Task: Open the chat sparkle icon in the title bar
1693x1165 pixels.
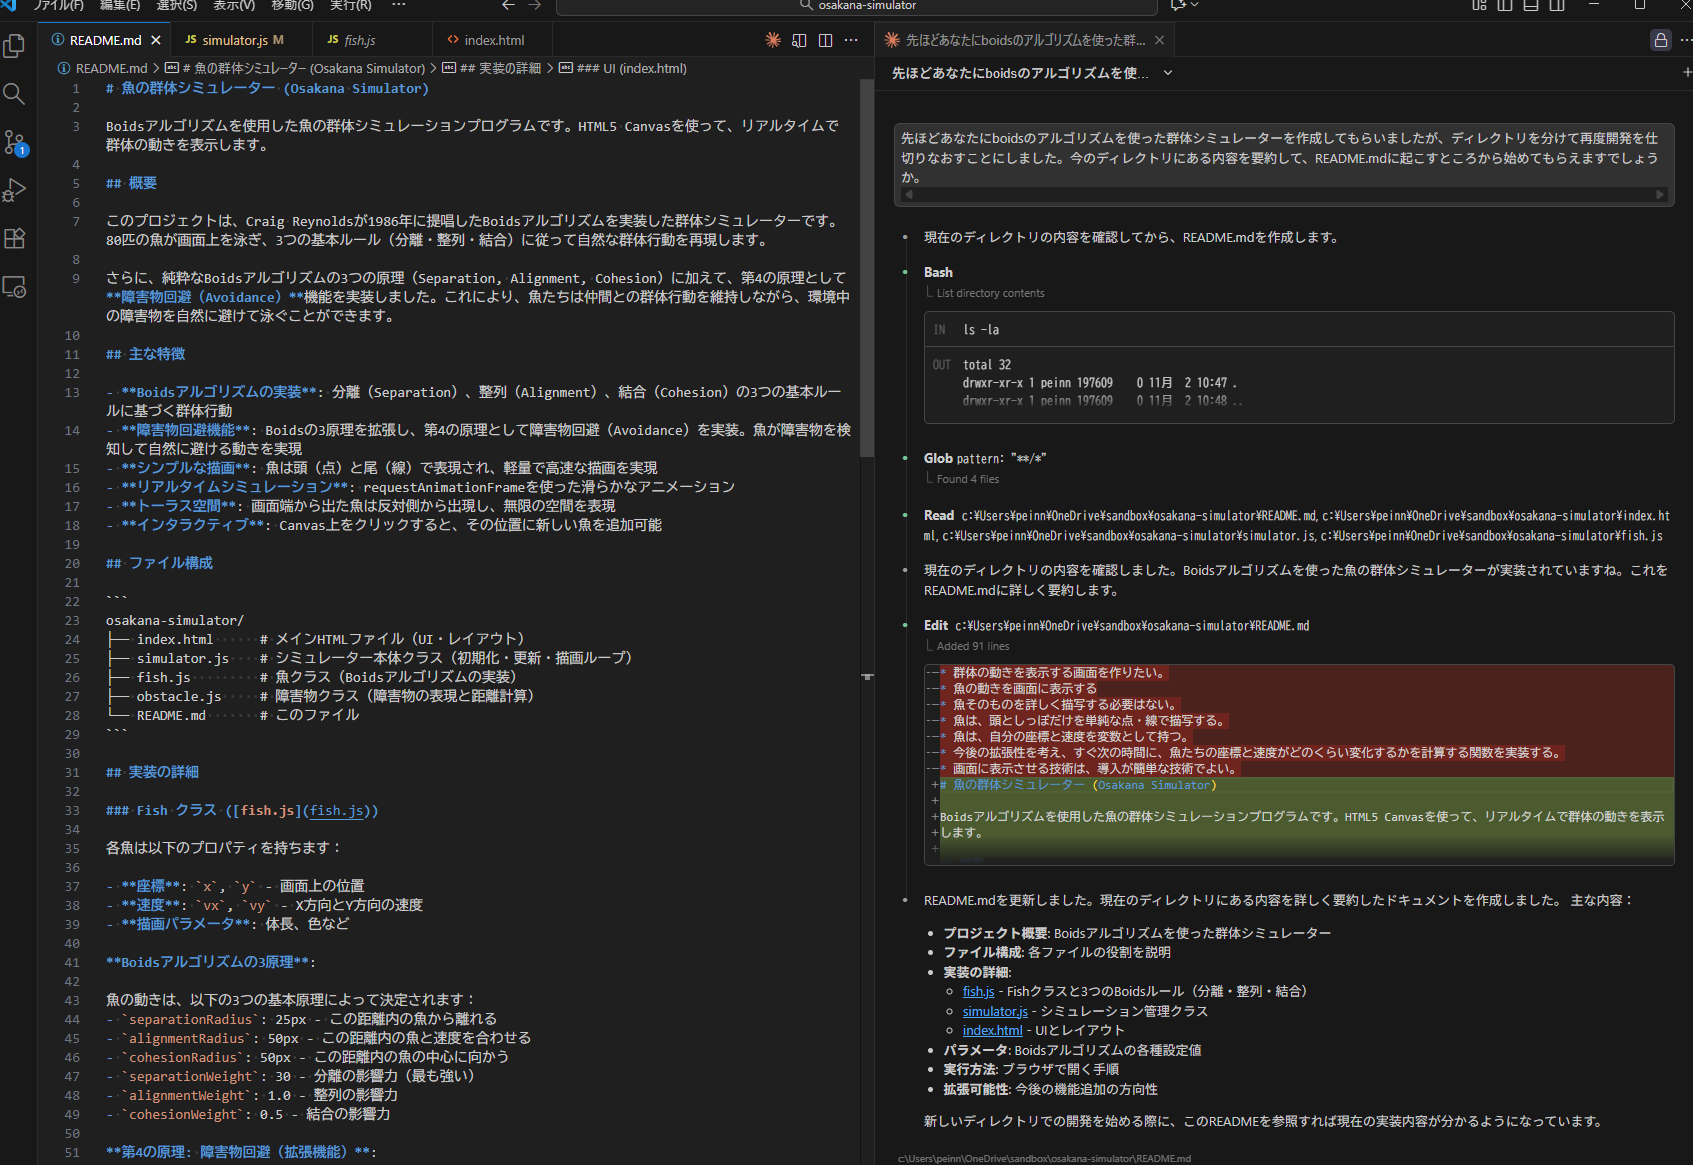Action: (1178, 5)
